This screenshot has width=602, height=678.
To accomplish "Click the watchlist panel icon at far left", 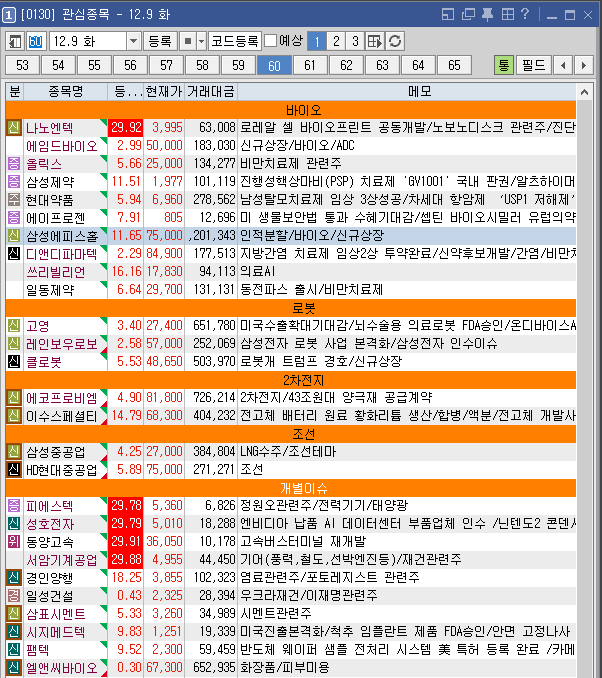I will point(14,41).
